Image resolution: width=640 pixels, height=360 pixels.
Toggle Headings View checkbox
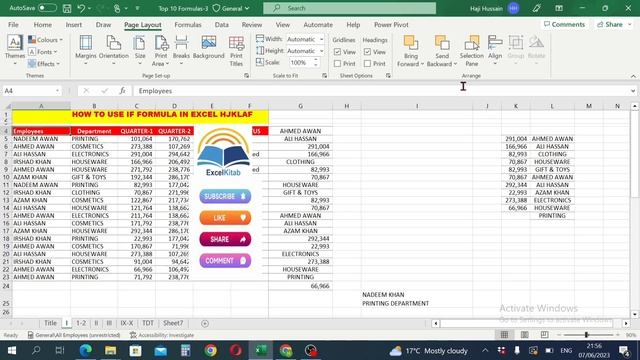coord(367,52)
